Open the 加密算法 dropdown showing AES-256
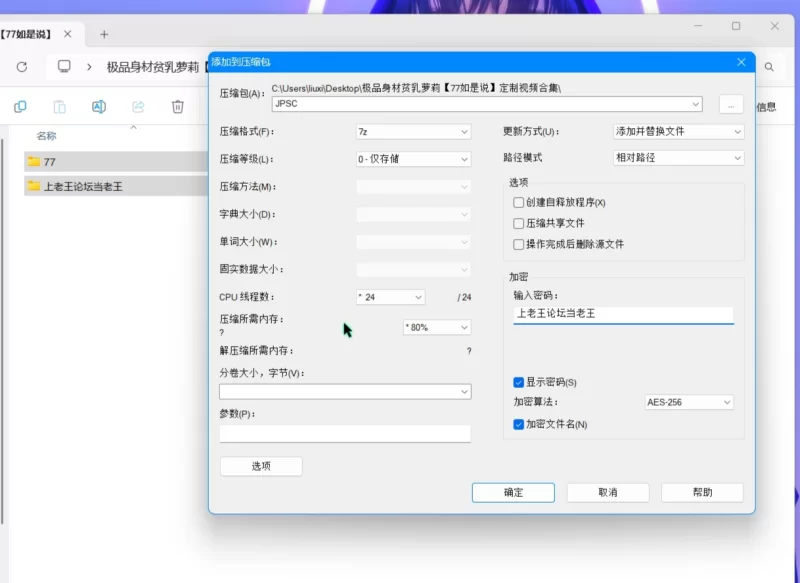This screenshot has height=583, width=800. pos(689,402)
